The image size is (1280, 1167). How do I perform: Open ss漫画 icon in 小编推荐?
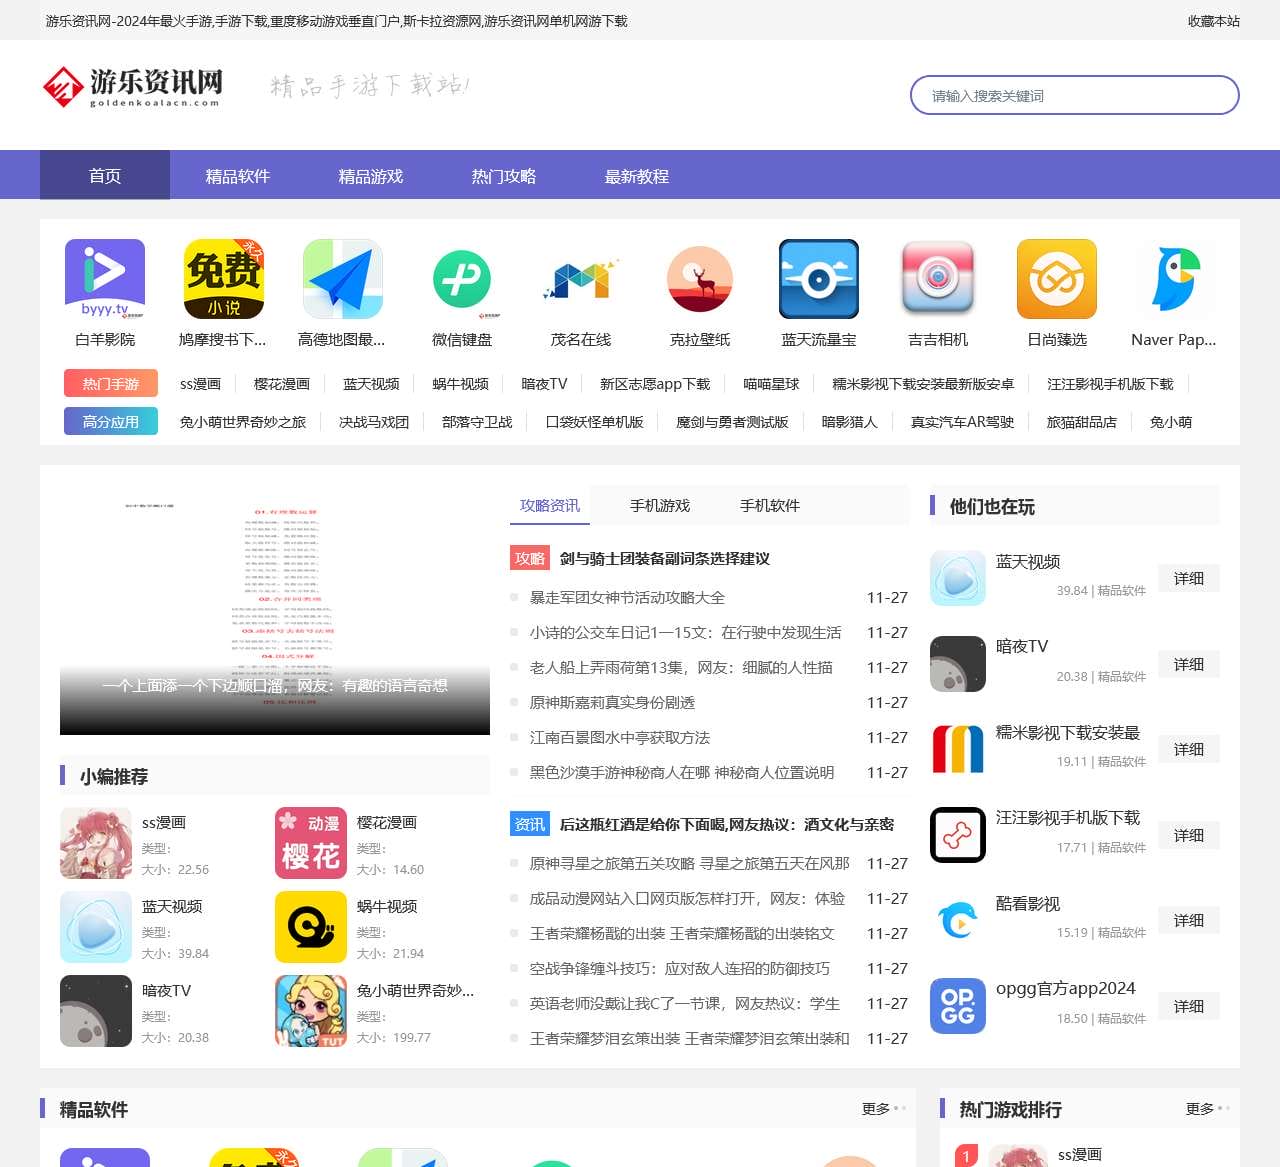click(96, 843)
